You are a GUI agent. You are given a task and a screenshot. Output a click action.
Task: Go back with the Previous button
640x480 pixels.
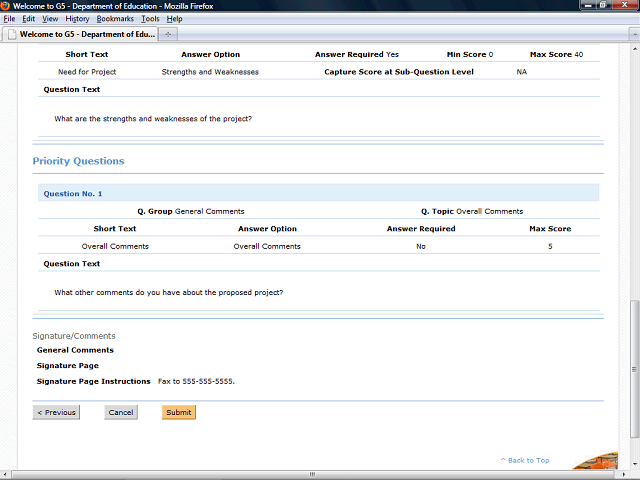tap(56, 412)
